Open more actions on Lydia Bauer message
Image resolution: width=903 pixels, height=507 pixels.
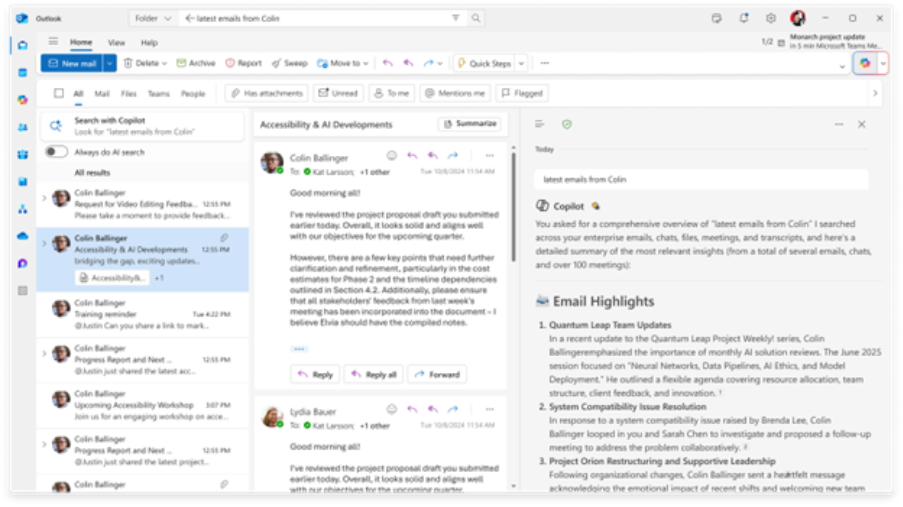(x=490, y=410)
